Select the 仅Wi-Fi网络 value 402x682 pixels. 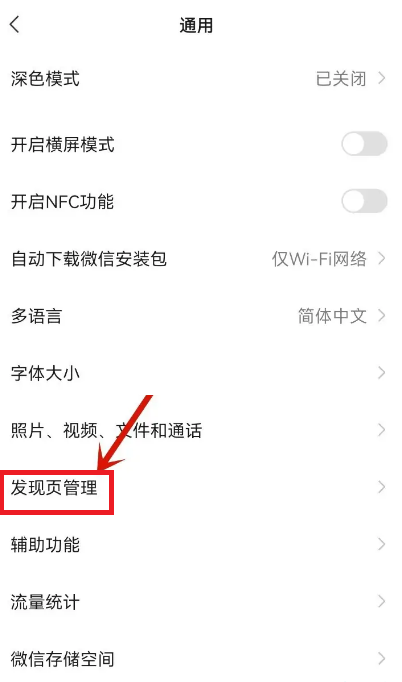[319, 259]
